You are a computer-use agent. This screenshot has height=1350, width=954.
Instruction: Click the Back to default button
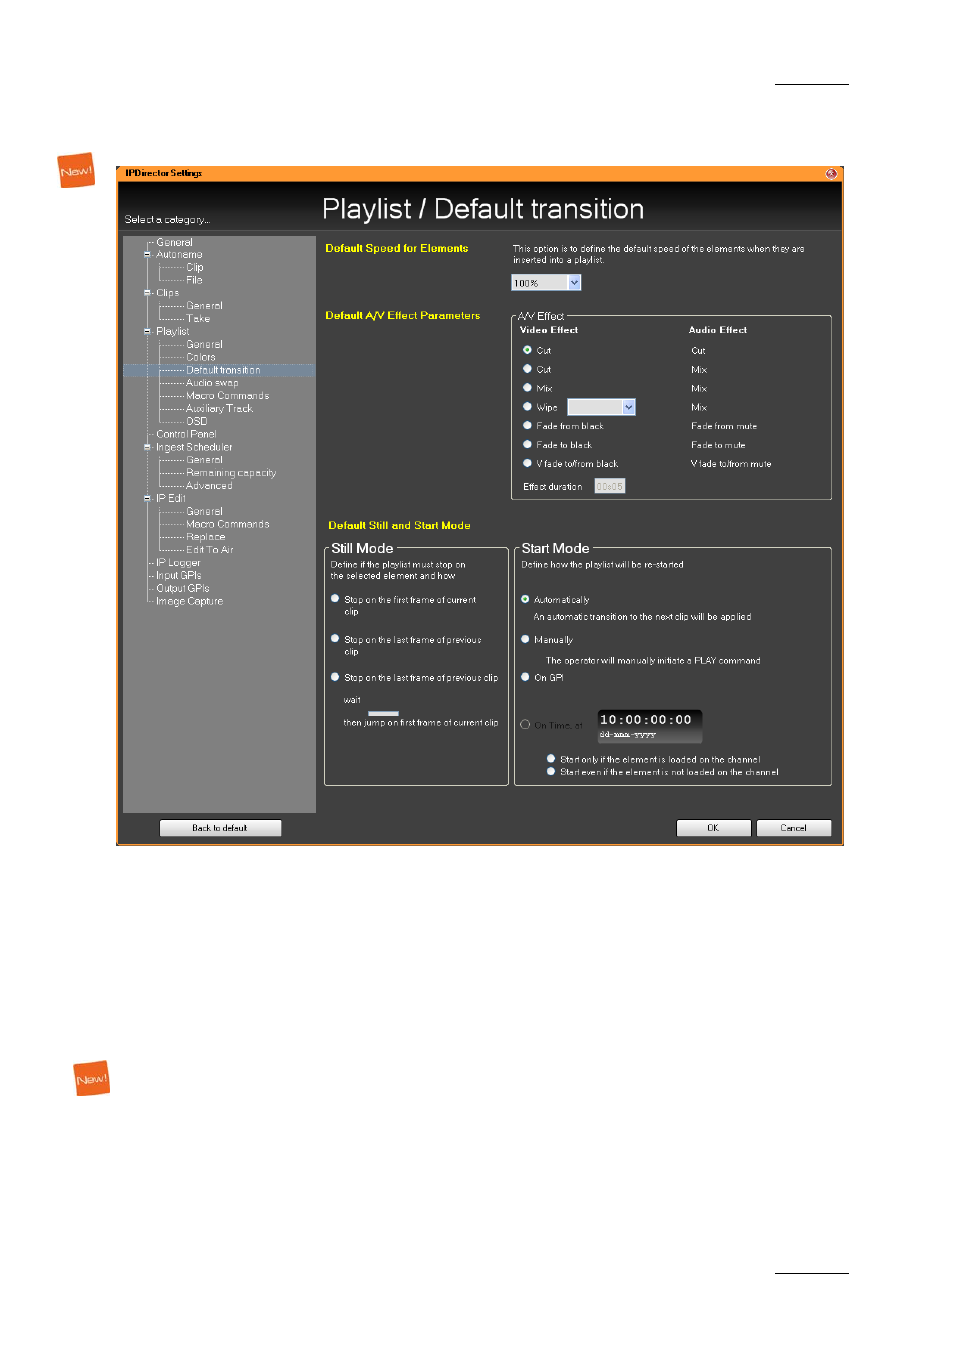coord(220,828)
